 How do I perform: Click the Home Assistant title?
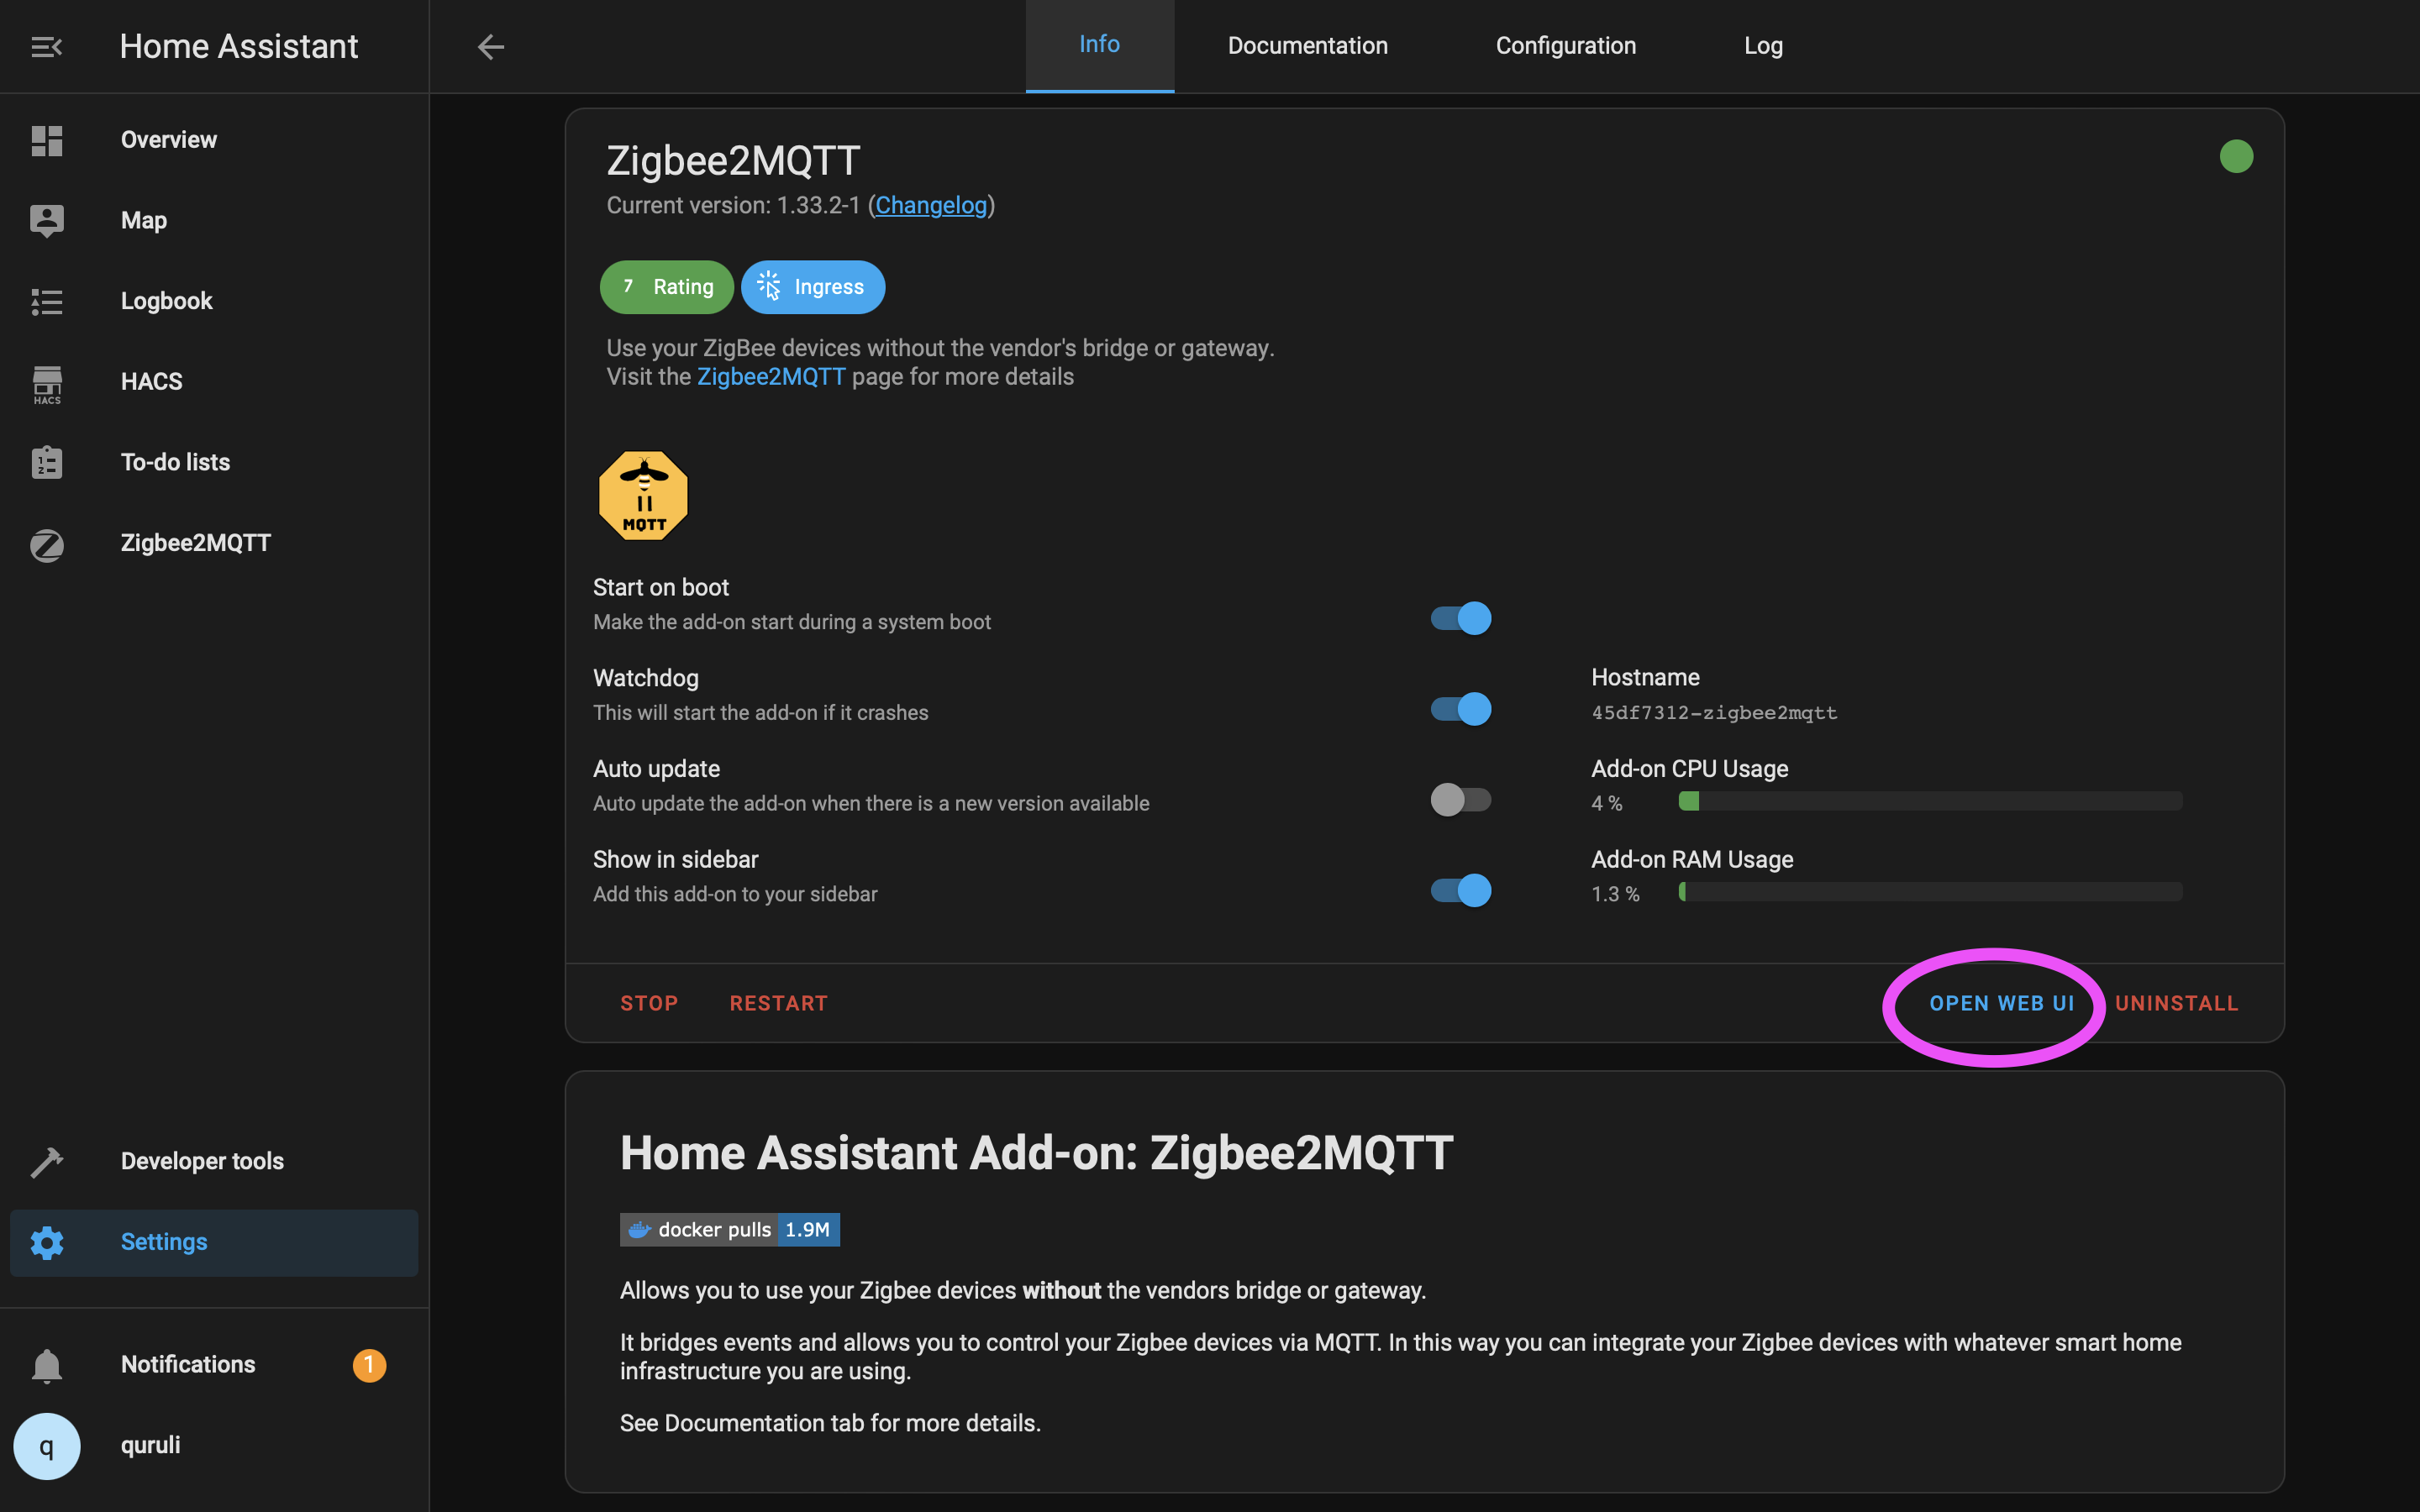(239, 46)
